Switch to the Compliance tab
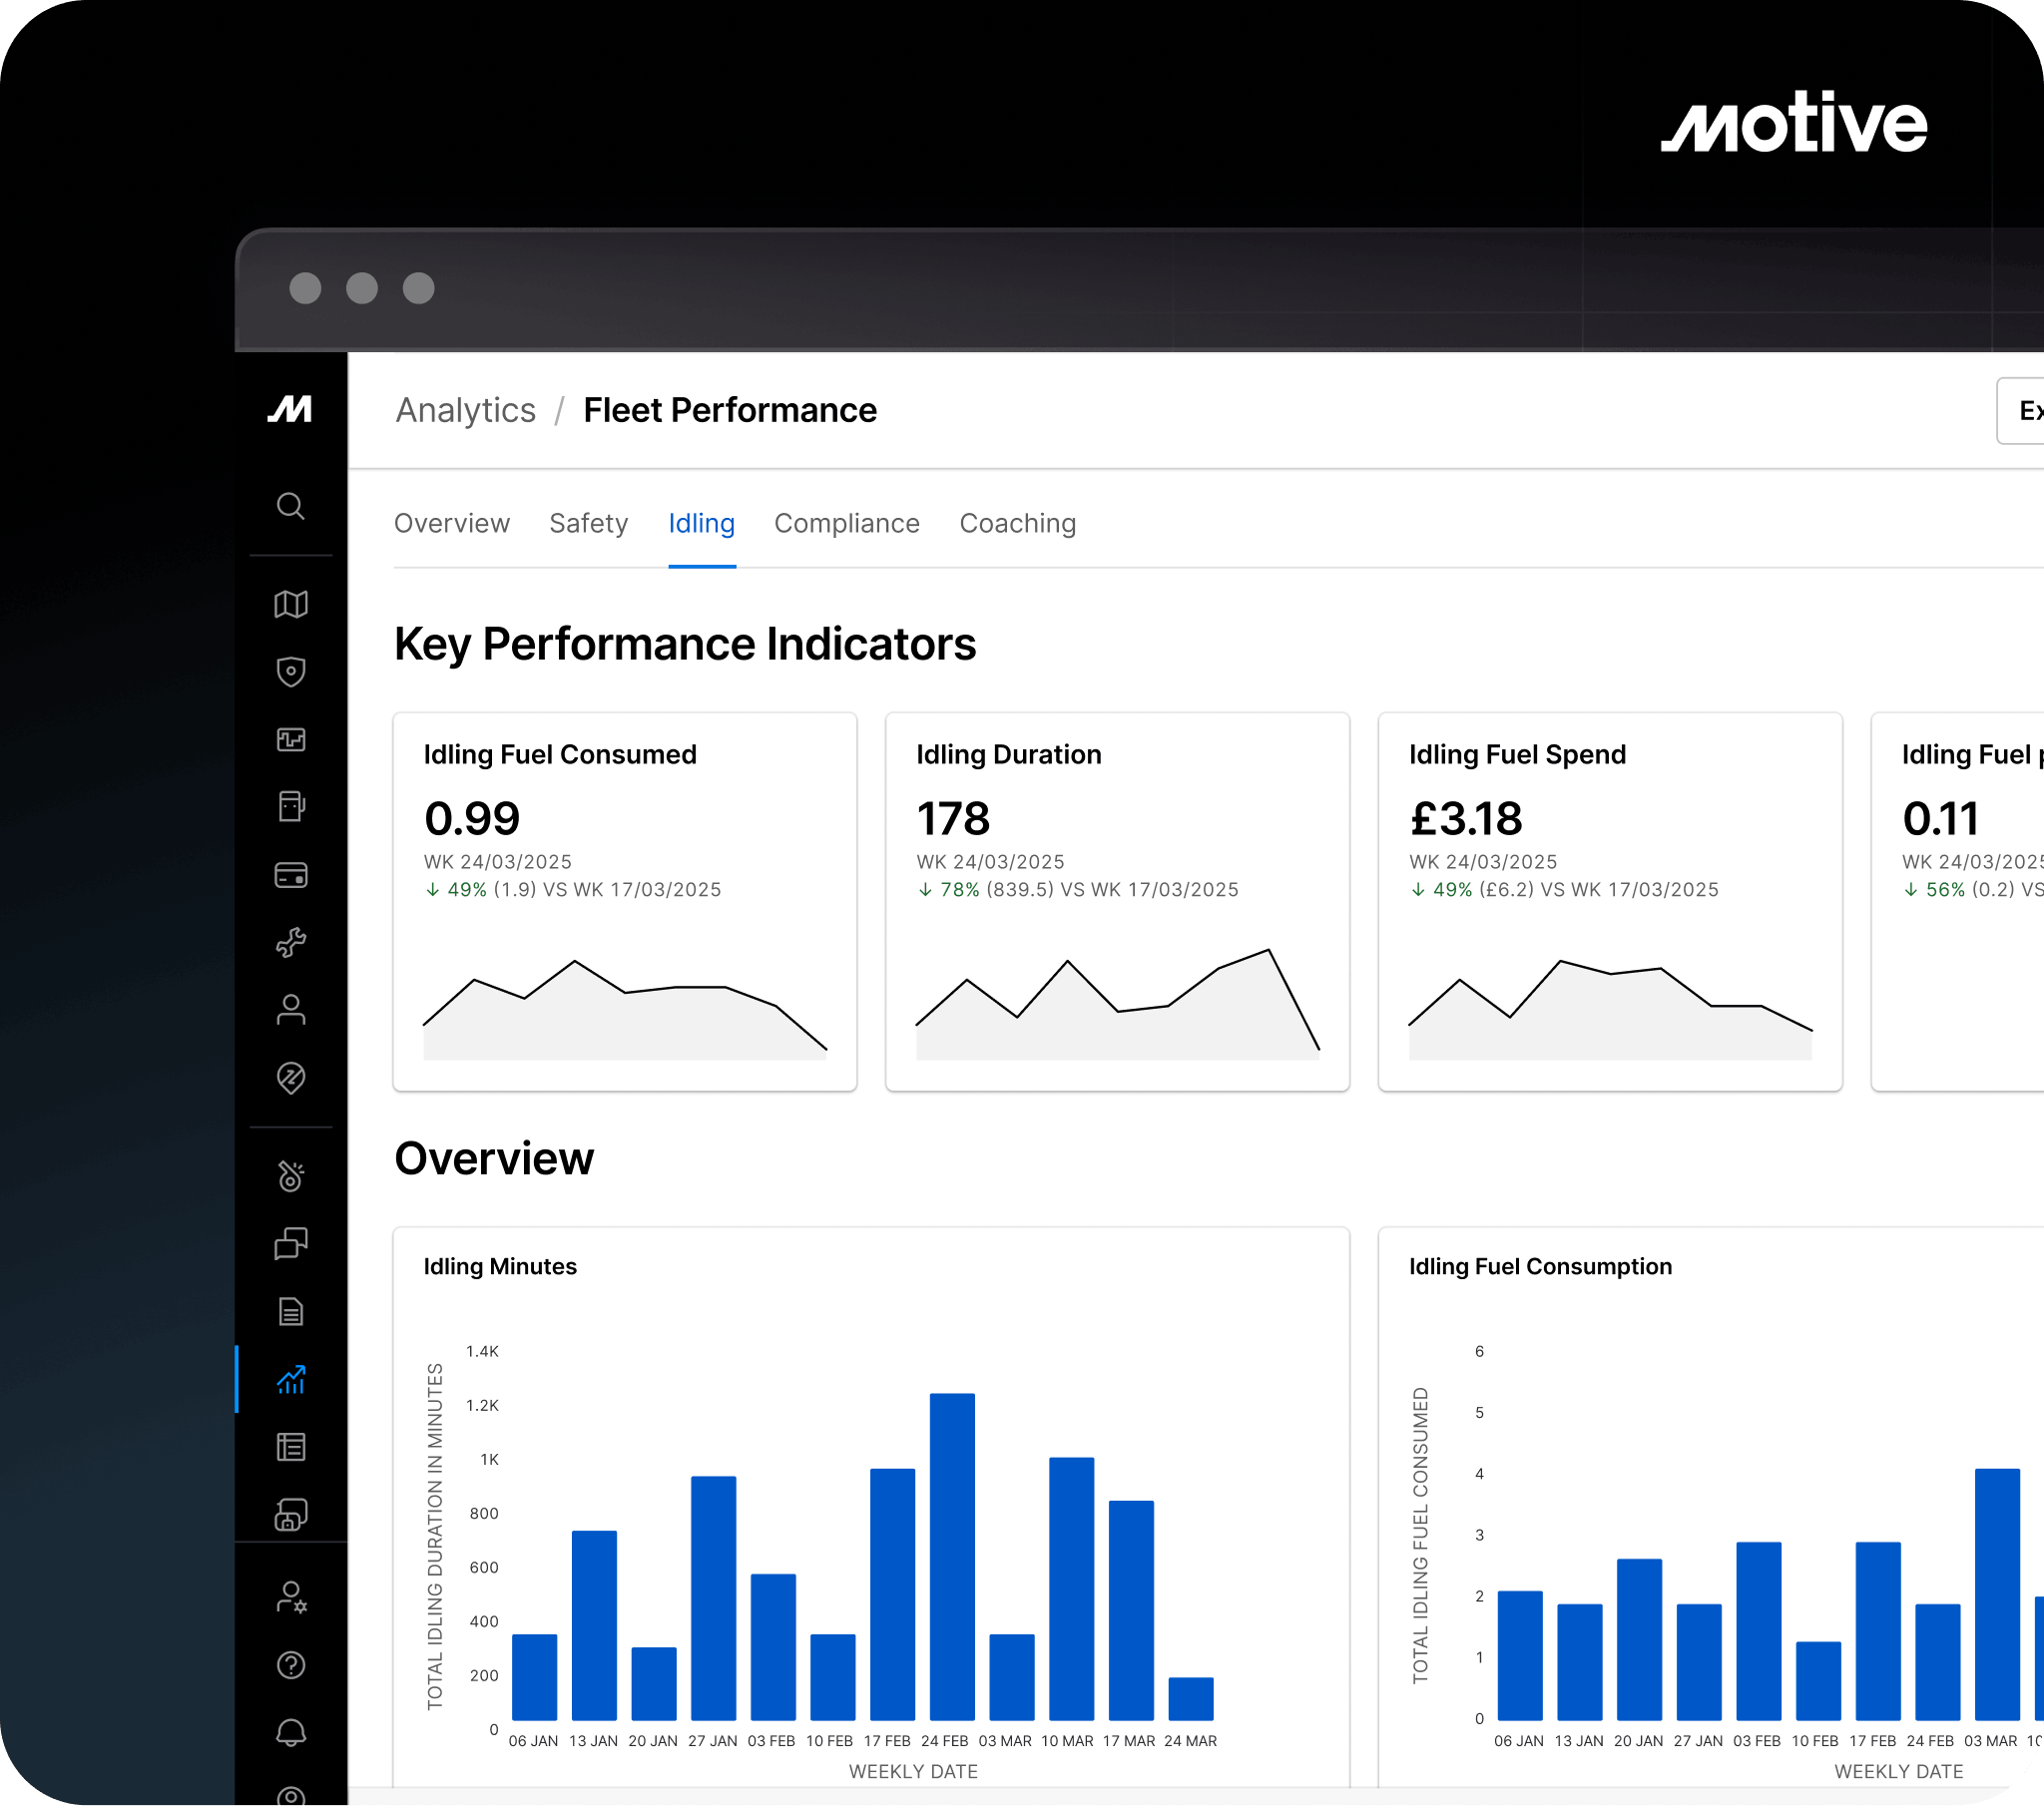The width and height of the screenshot is (2044, 1806). click(846, 523)
